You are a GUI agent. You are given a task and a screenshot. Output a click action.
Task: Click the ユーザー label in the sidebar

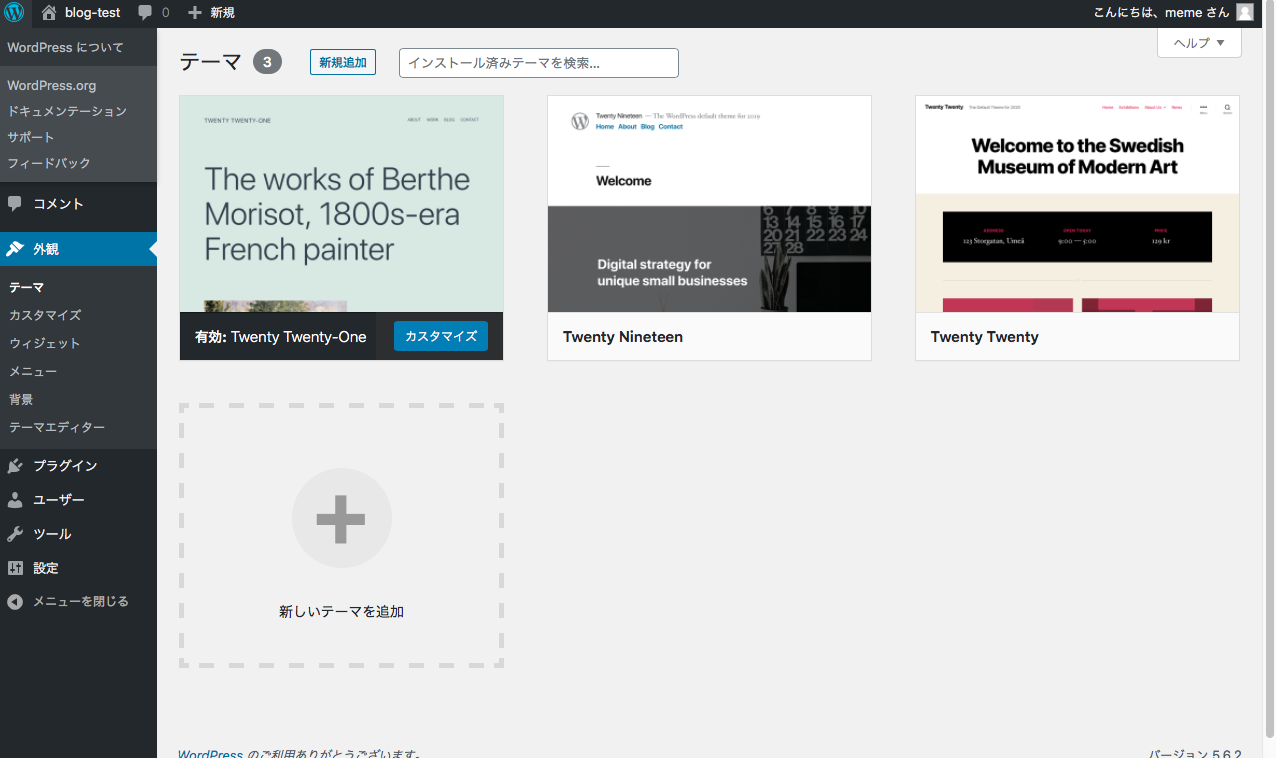click(x=59, y=500)
